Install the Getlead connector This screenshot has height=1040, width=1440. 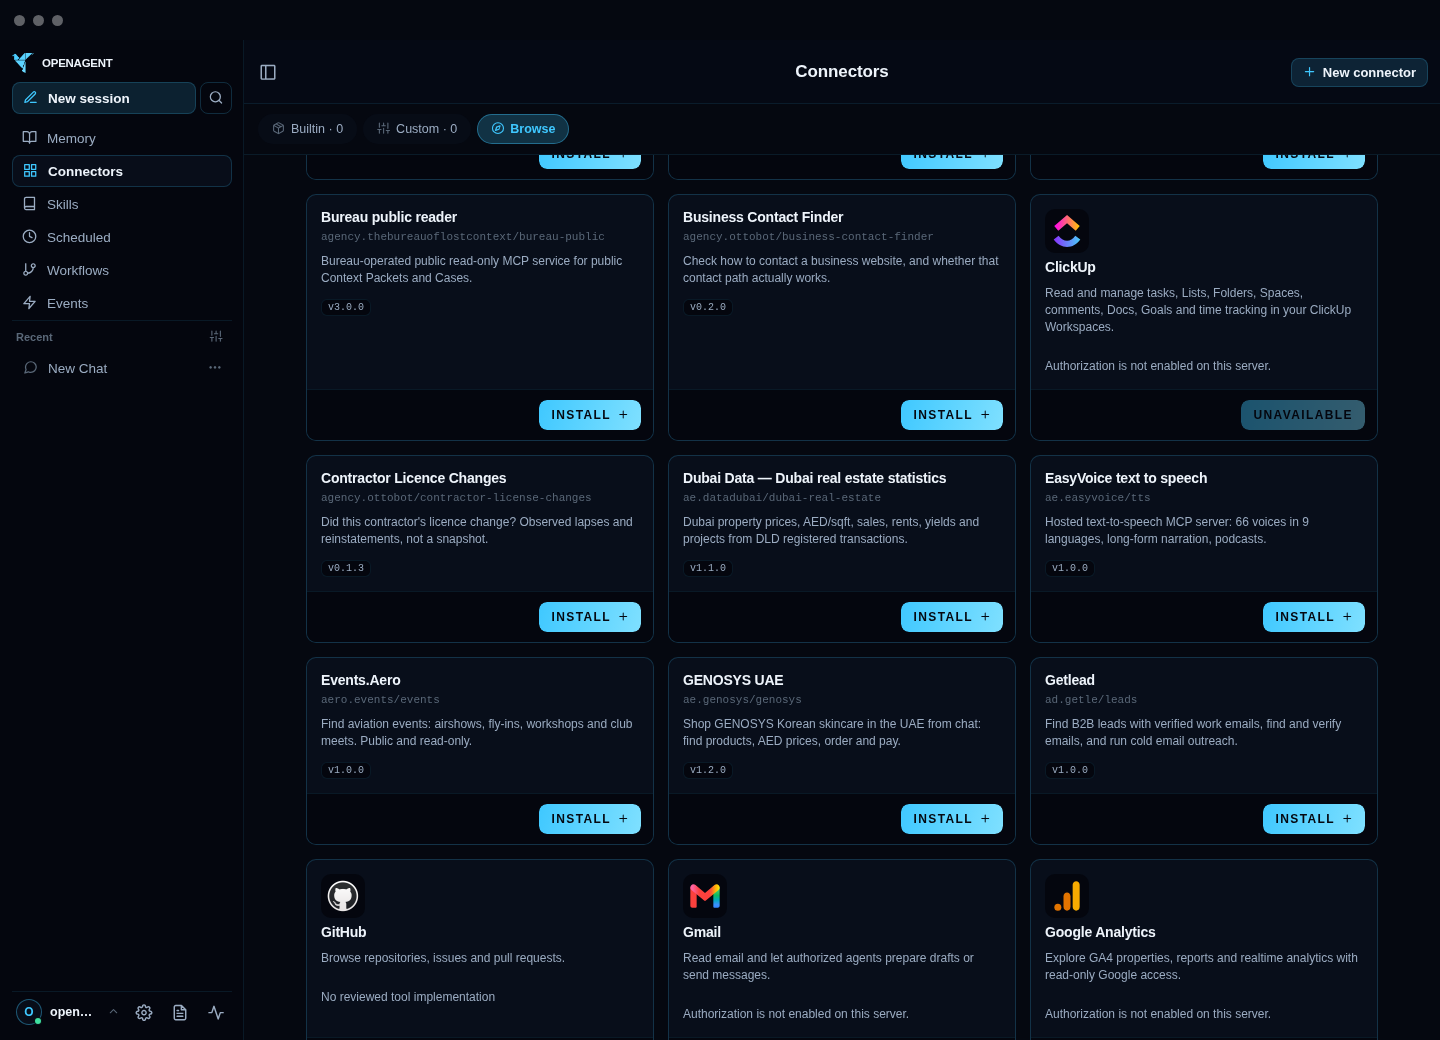click(1314, 819)
